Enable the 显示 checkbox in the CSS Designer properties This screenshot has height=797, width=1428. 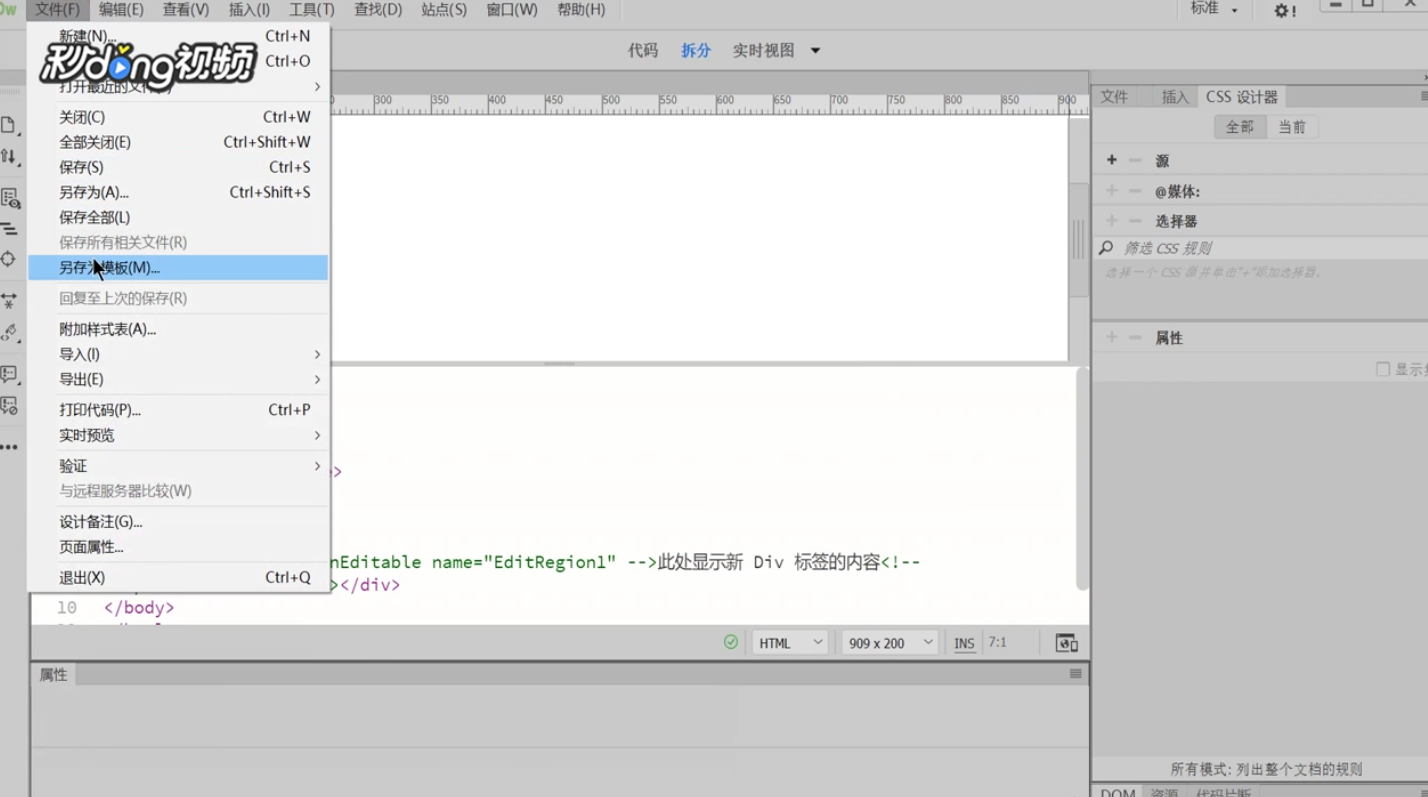[x=1384, y=368]
